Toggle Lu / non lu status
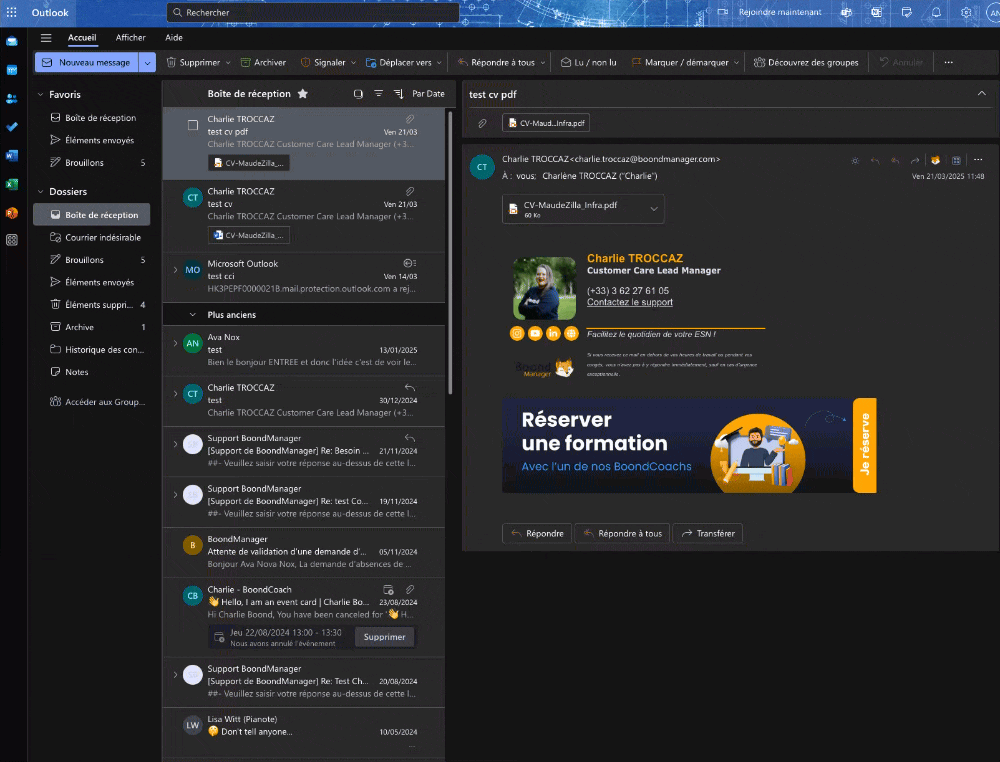 pos(587,62)
